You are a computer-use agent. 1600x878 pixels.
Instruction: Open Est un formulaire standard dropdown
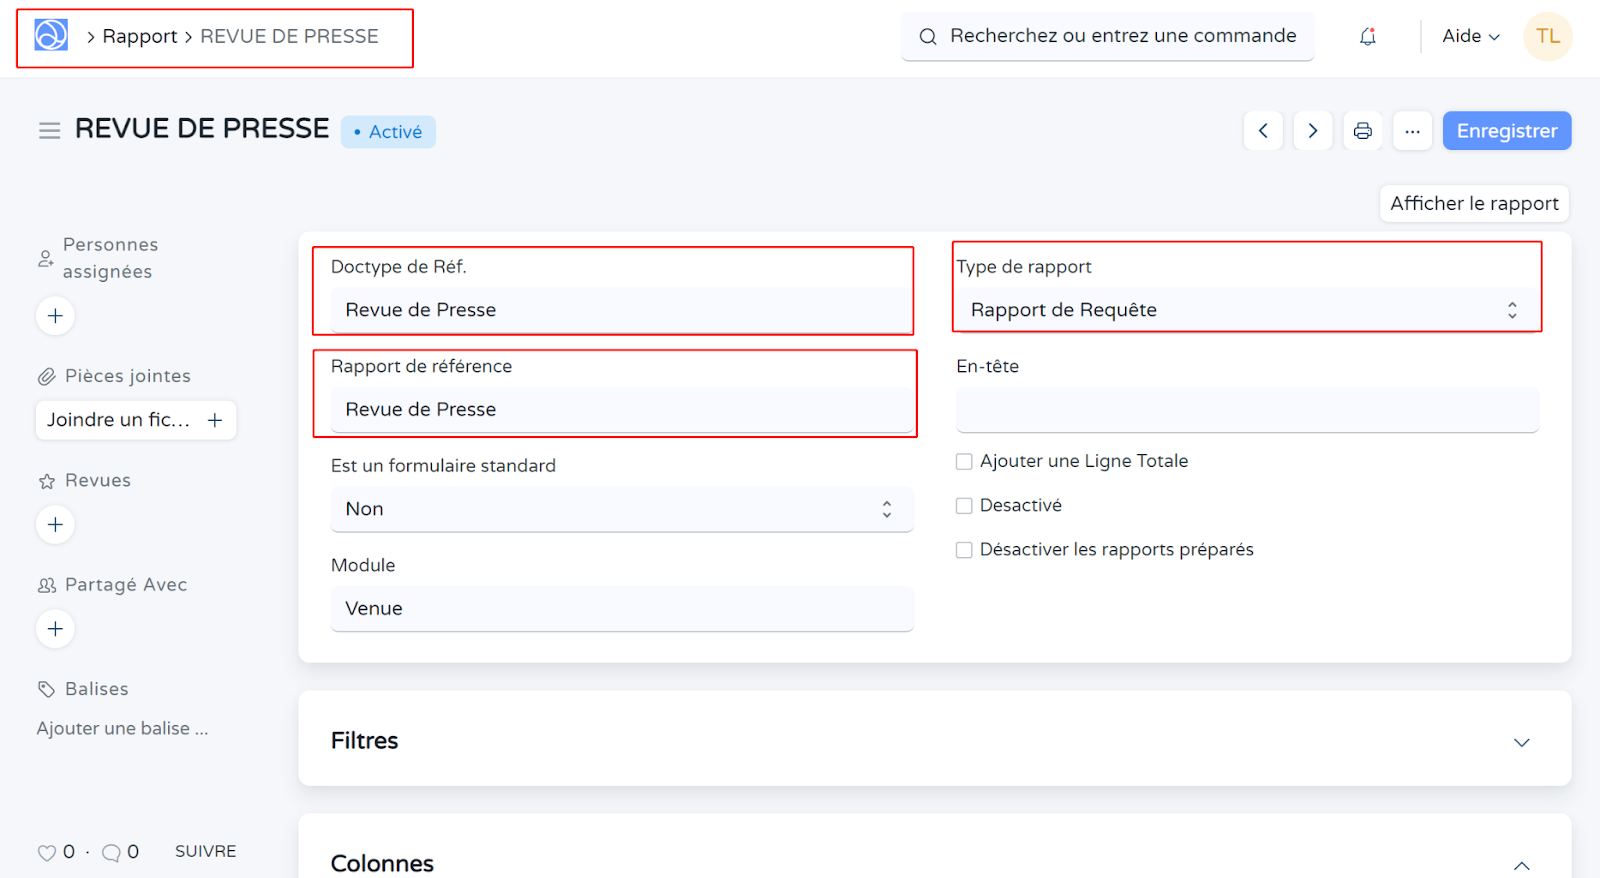621,509
